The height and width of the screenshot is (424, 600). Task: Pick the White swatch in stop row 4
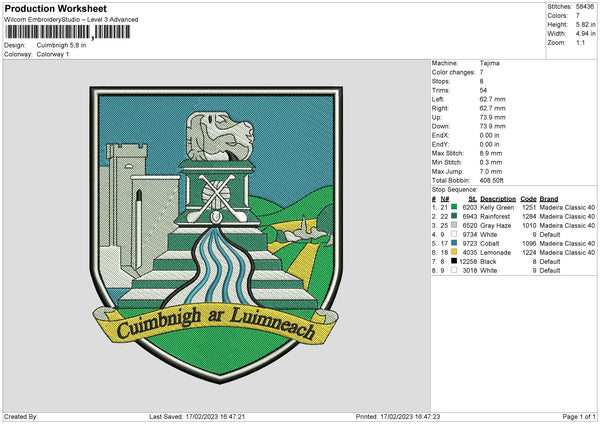click(x=454, y=234)
